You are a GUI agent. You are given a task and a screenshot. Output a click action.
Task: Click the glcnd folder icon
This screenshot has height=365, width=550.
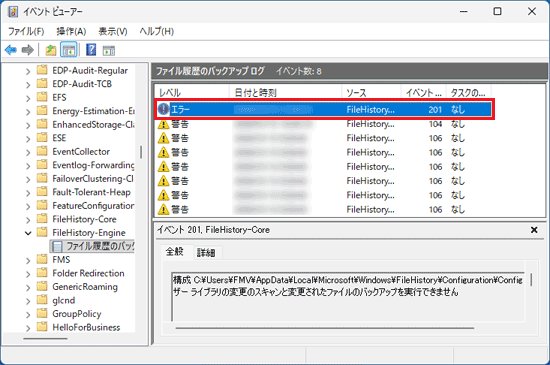coord(42,300)
